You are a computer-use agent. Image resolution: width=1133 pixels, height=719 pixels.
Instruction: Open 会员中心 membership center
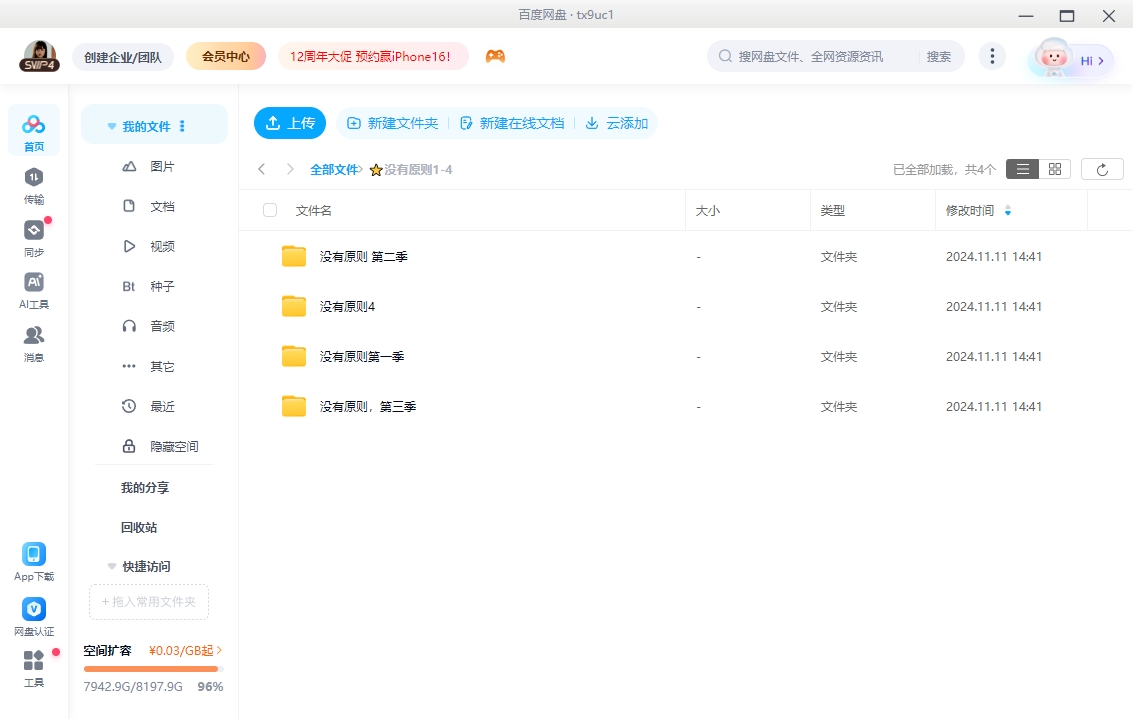click(x=226, y=56)
